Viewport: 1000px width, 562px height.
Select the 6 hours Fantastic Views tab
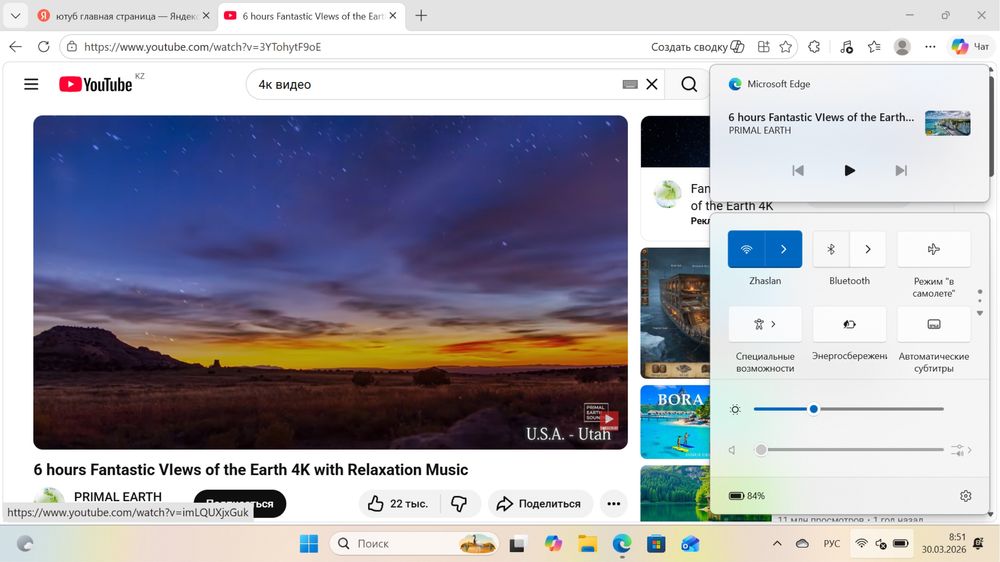click(x=311, y=16)
